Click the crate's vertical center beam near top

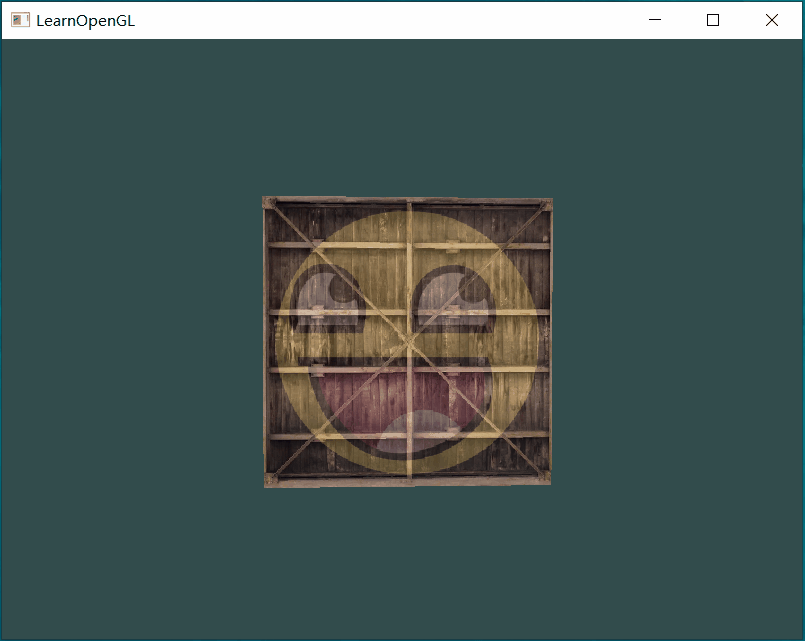click(408, 222)
